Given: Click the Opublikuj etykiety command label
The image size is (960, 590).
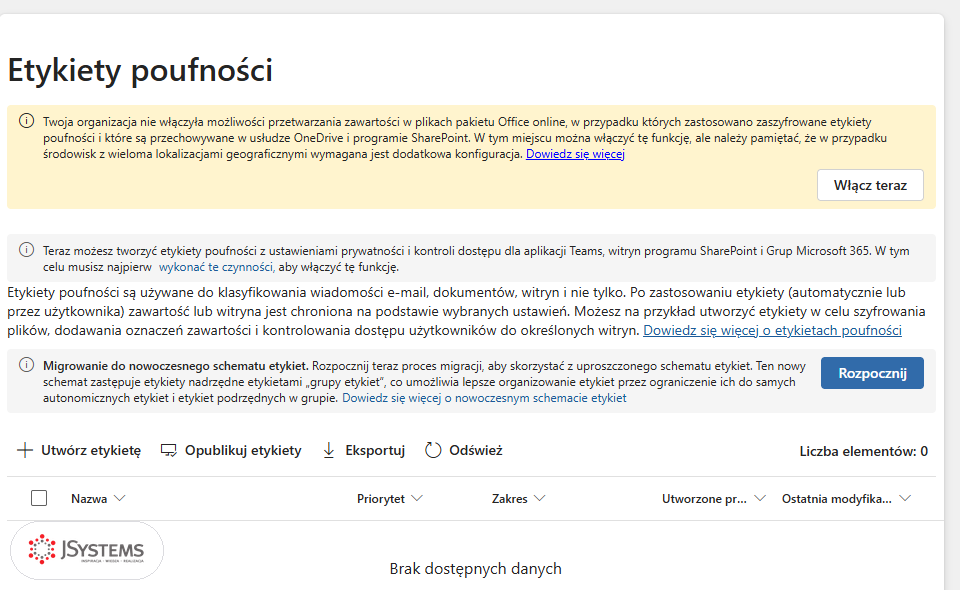Looking at the screenshot, I should tap(243, 450).
